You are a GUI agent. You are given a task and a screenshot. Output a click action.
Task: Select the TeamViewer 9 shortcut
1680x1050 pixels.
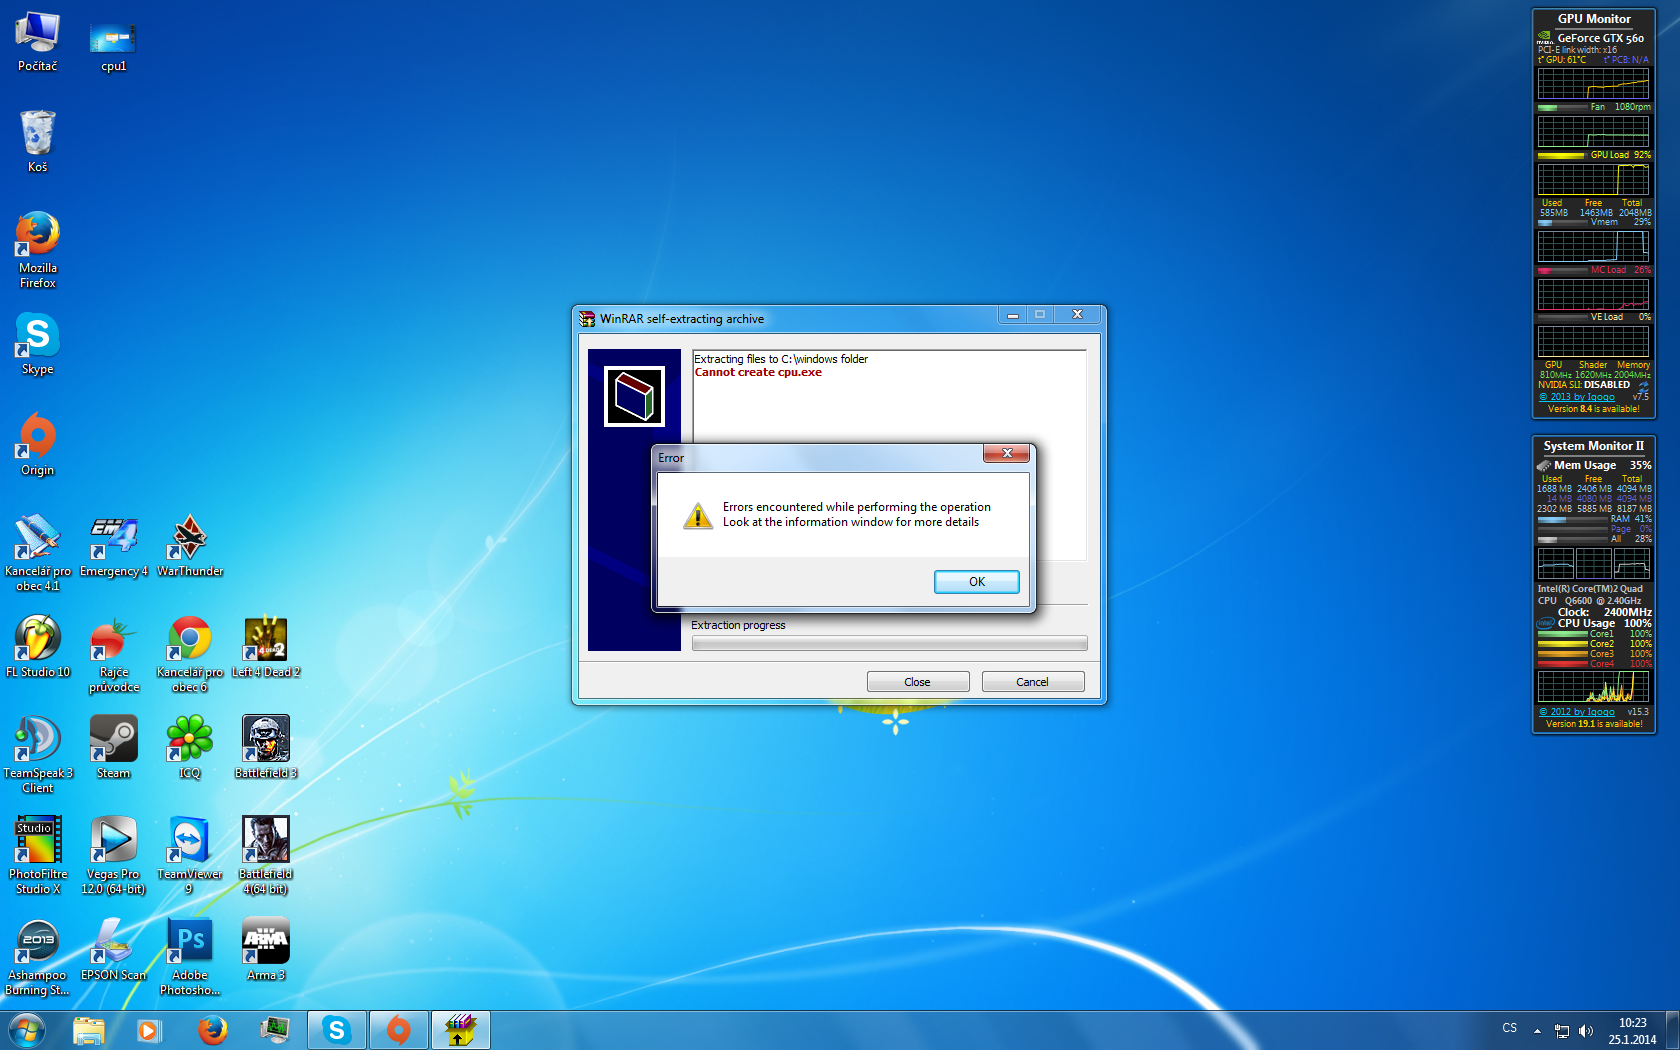[189, 856]
